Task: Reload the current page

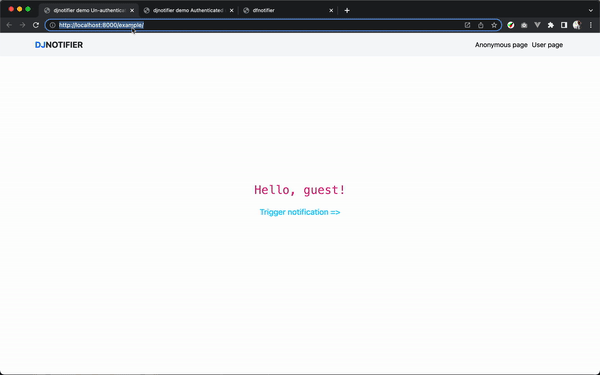Action: (36, 25)
